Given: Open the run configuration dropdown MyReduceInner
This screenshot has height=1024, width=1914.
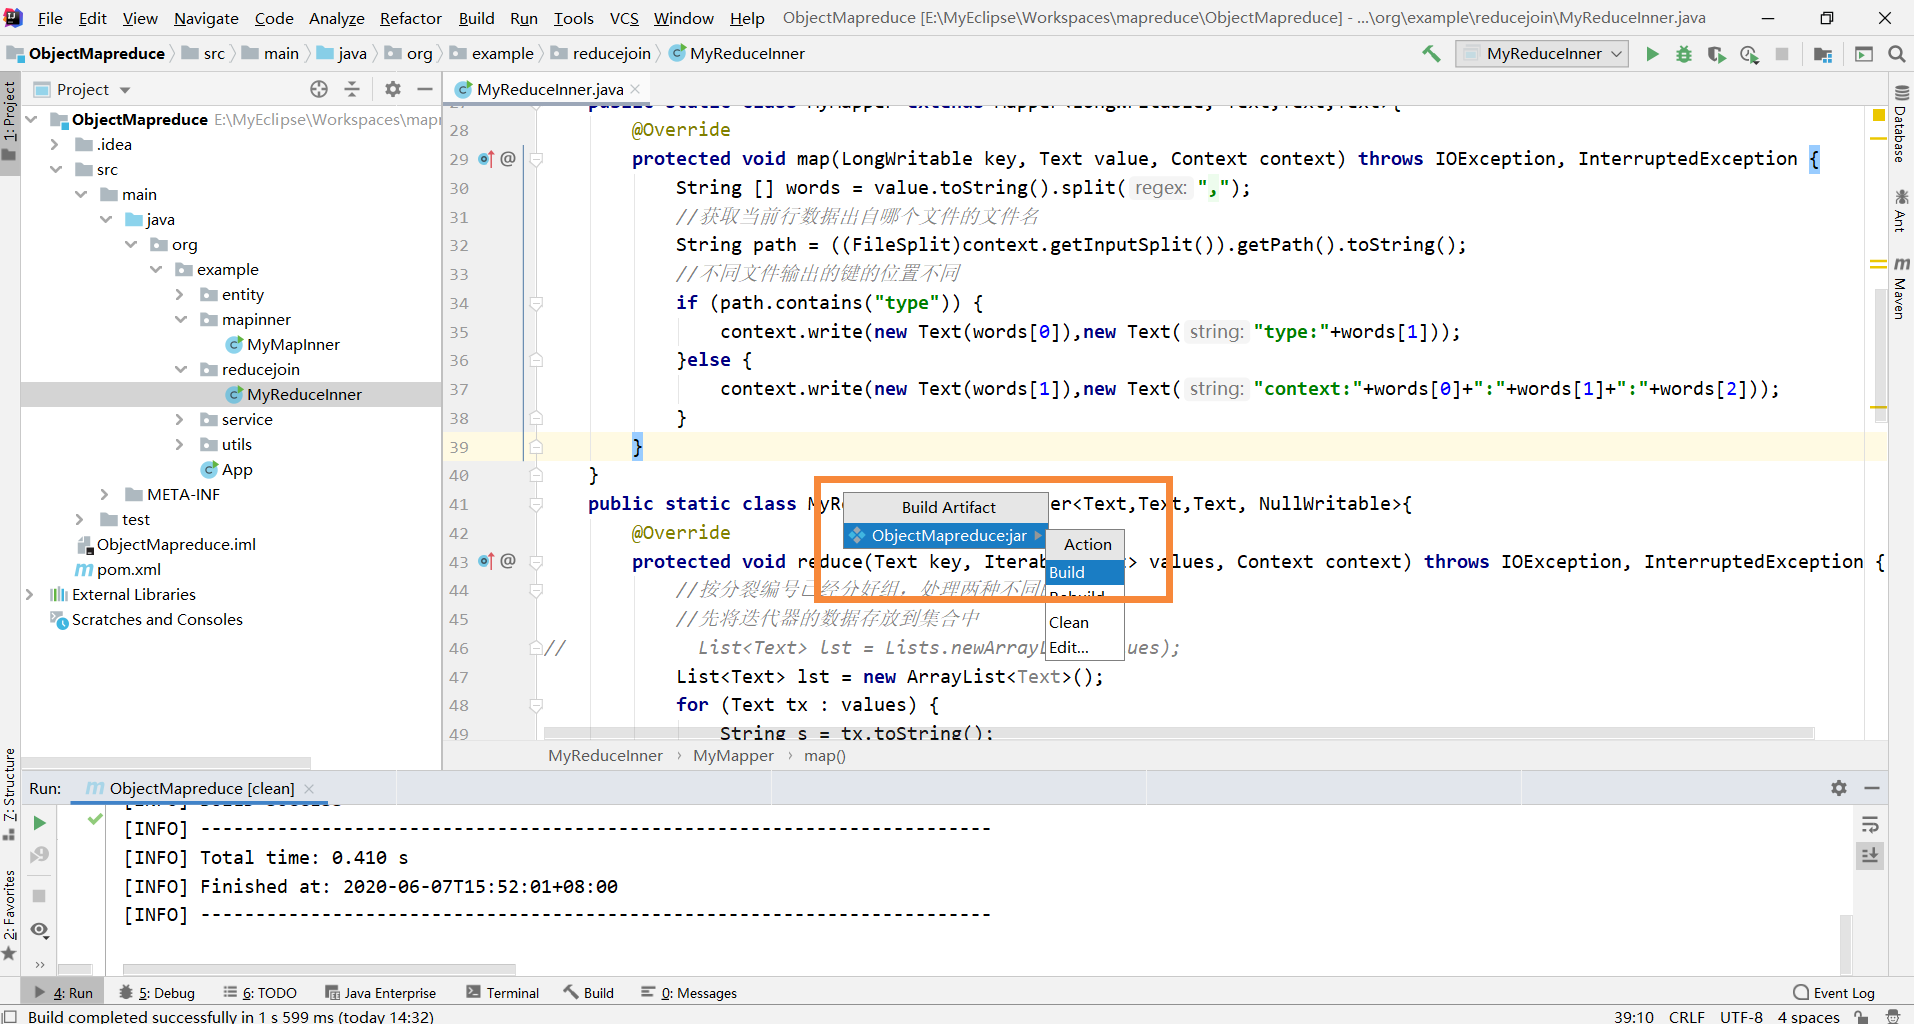Looking at the screenshot, I should click(1542, 54).
